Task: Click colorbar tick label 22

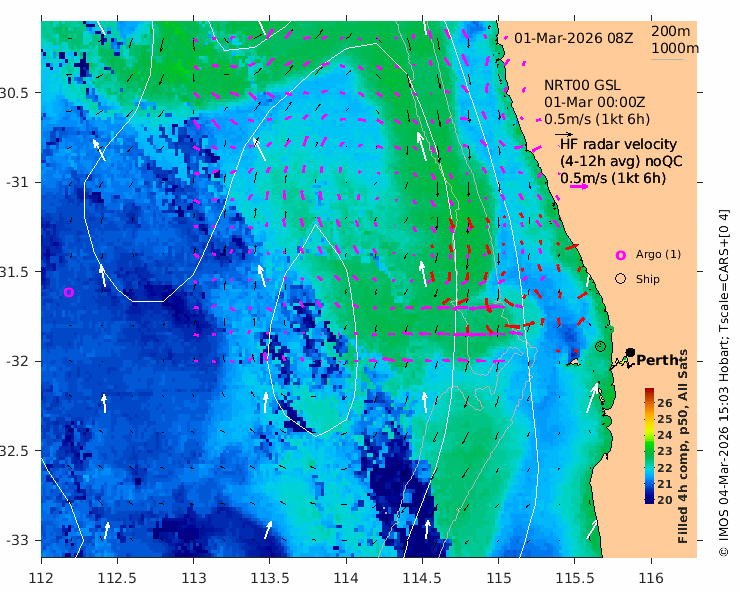Action: (664, 467)
